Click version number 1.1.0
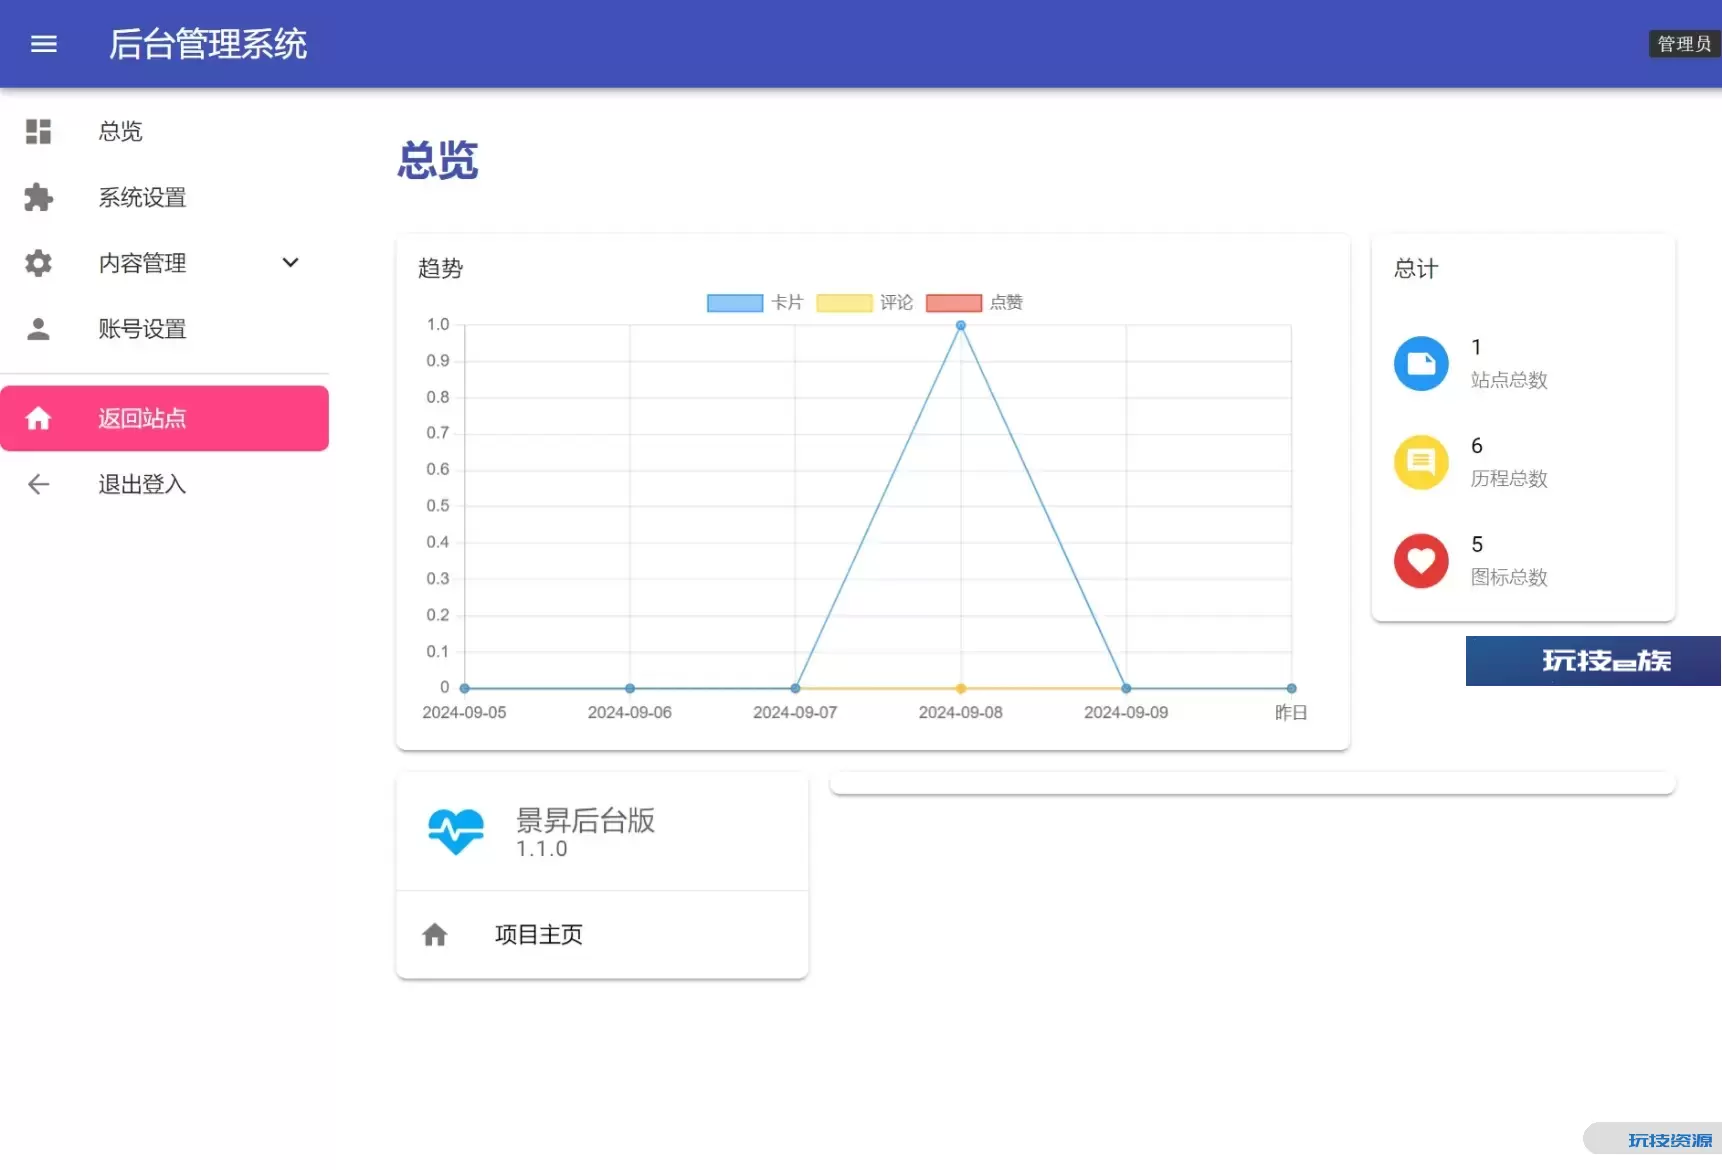Image resolution: width=1722 pixels, height=1170 pixels. (x=542, y=849)
